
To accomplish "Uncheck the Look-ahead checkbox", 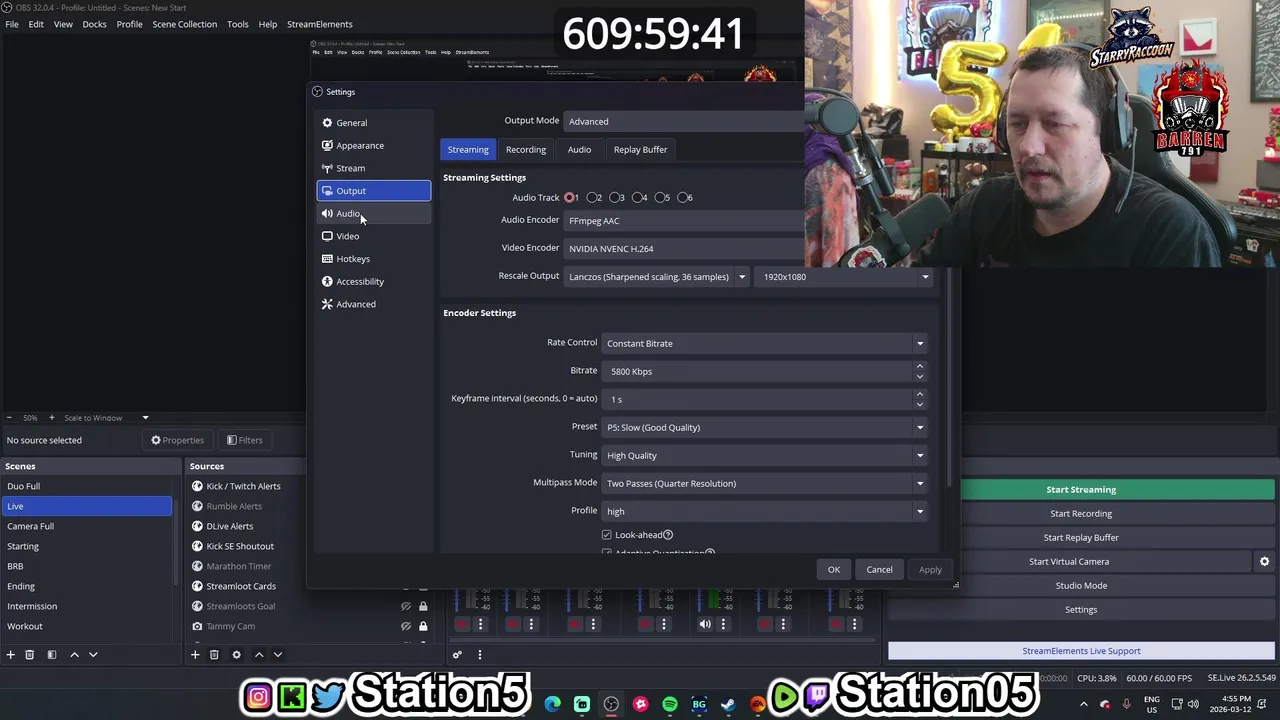I will [x=607, y=535].
